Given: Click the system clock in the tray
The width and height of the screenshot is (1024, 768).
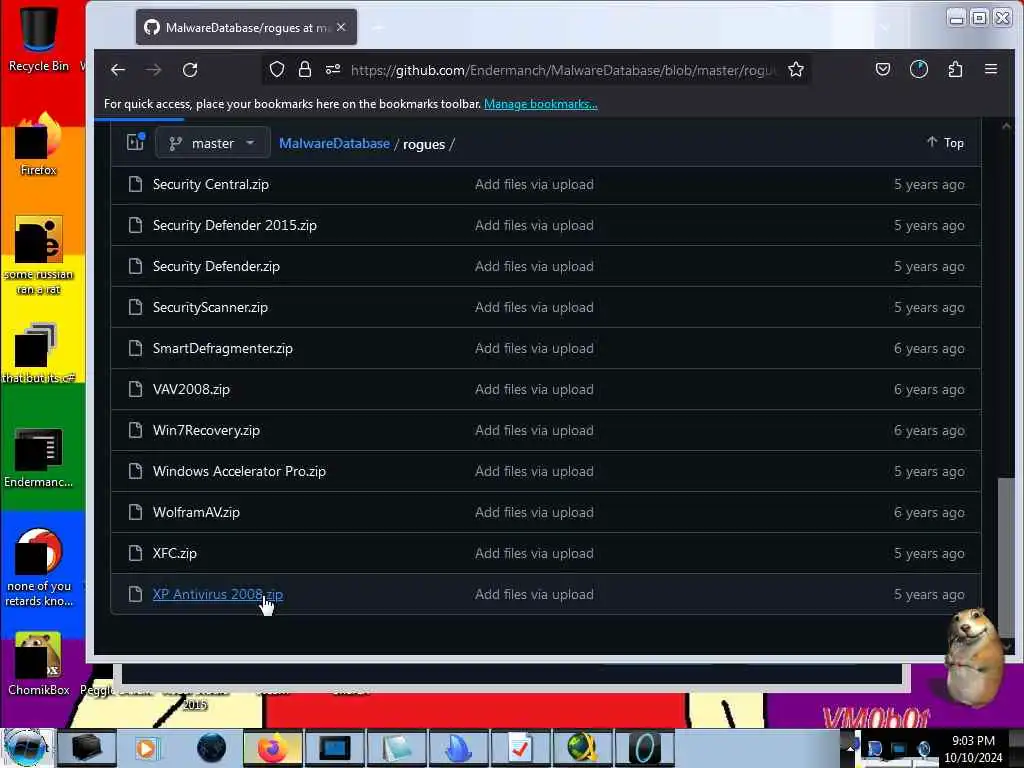Looking at the screenshot, I should click(973, 749).
